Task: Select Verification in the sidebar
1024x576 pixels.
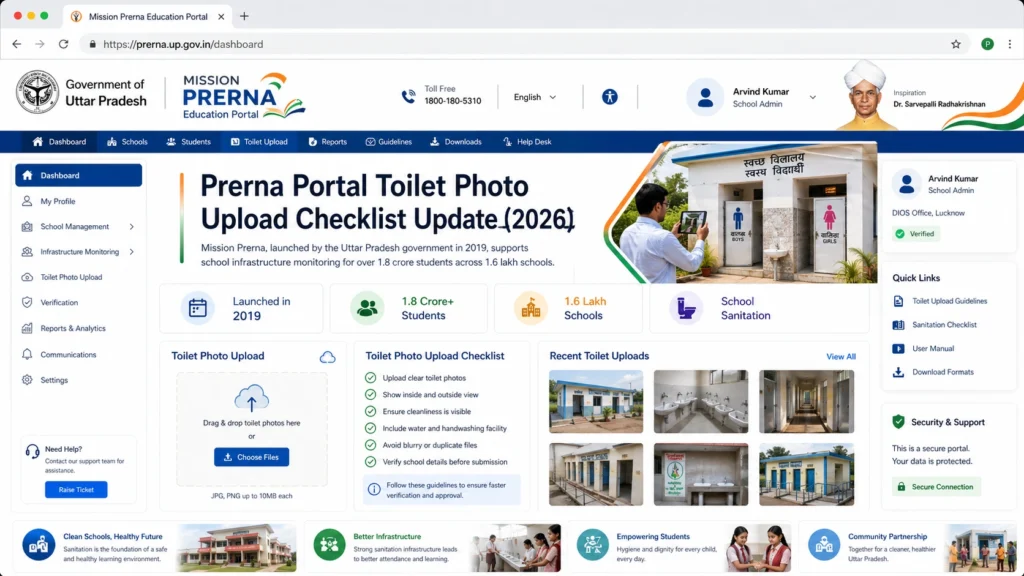Action: 78,302
